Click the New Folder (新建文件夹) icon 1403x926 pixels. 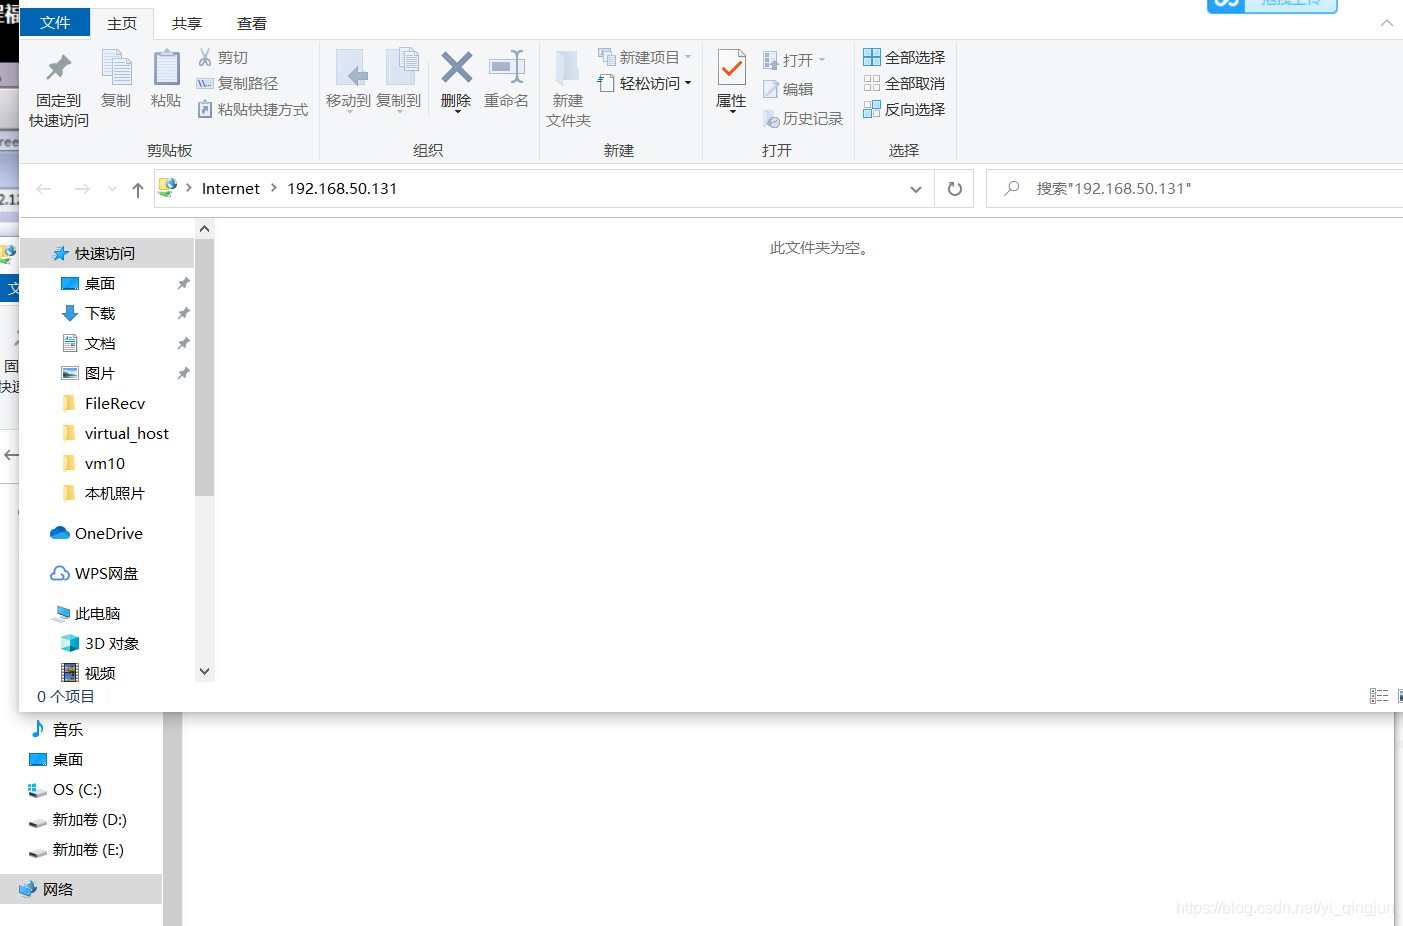pos(567,68)
